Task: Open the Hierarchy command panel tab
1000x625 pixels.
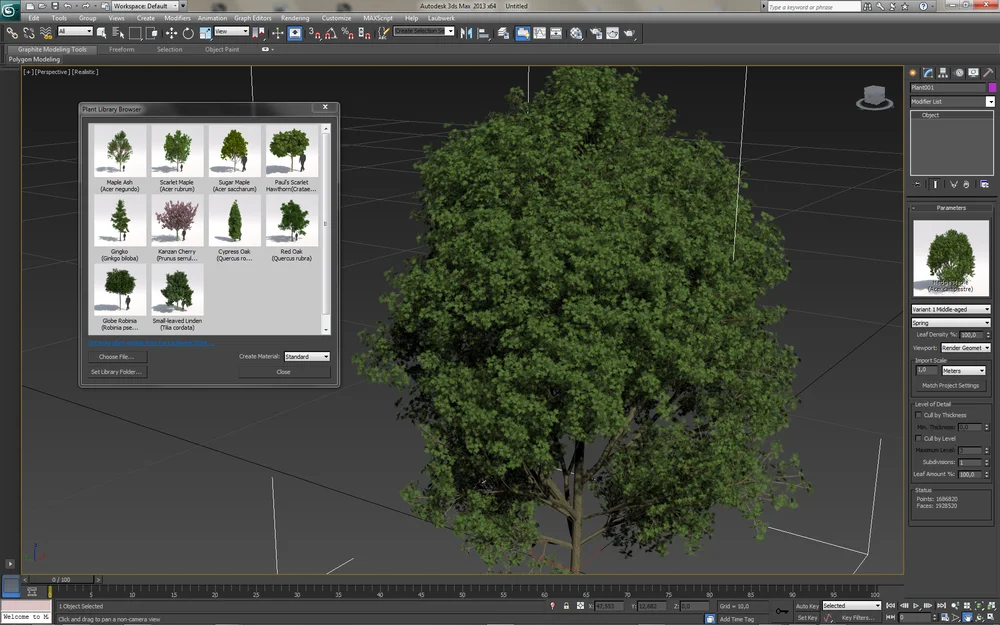Action: point(943,73)
